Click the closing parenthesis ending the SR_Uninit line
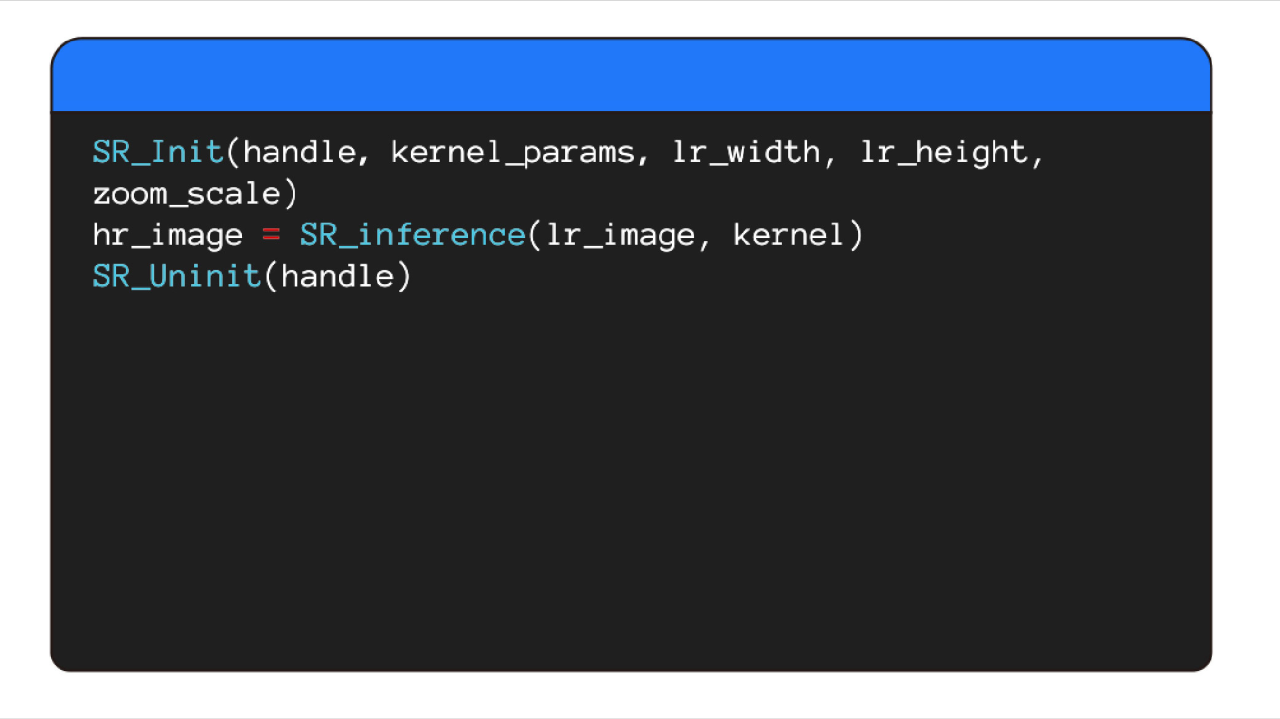This screenshot has width=1280, height=719. tap(402, 277)
